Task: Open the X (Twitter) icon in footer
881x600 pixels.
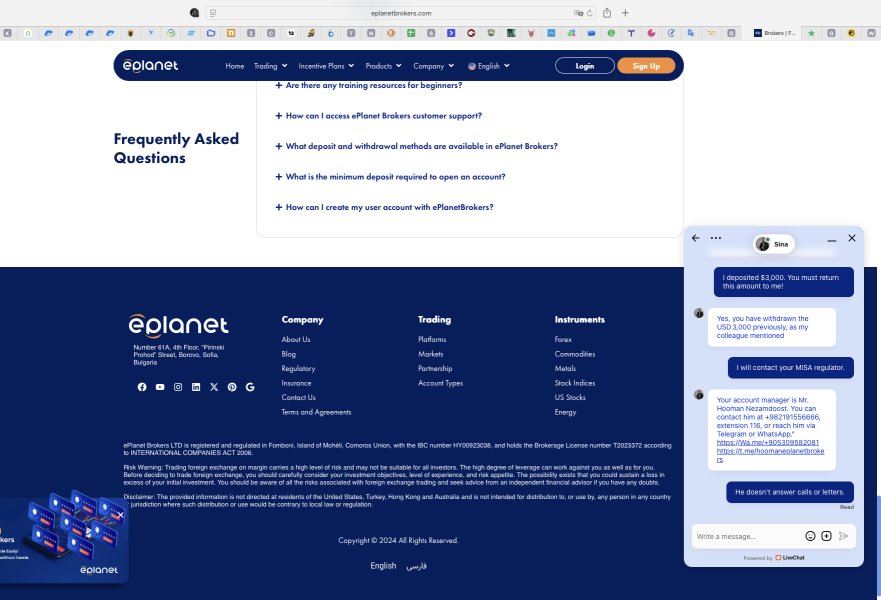Action: (214, 387)
